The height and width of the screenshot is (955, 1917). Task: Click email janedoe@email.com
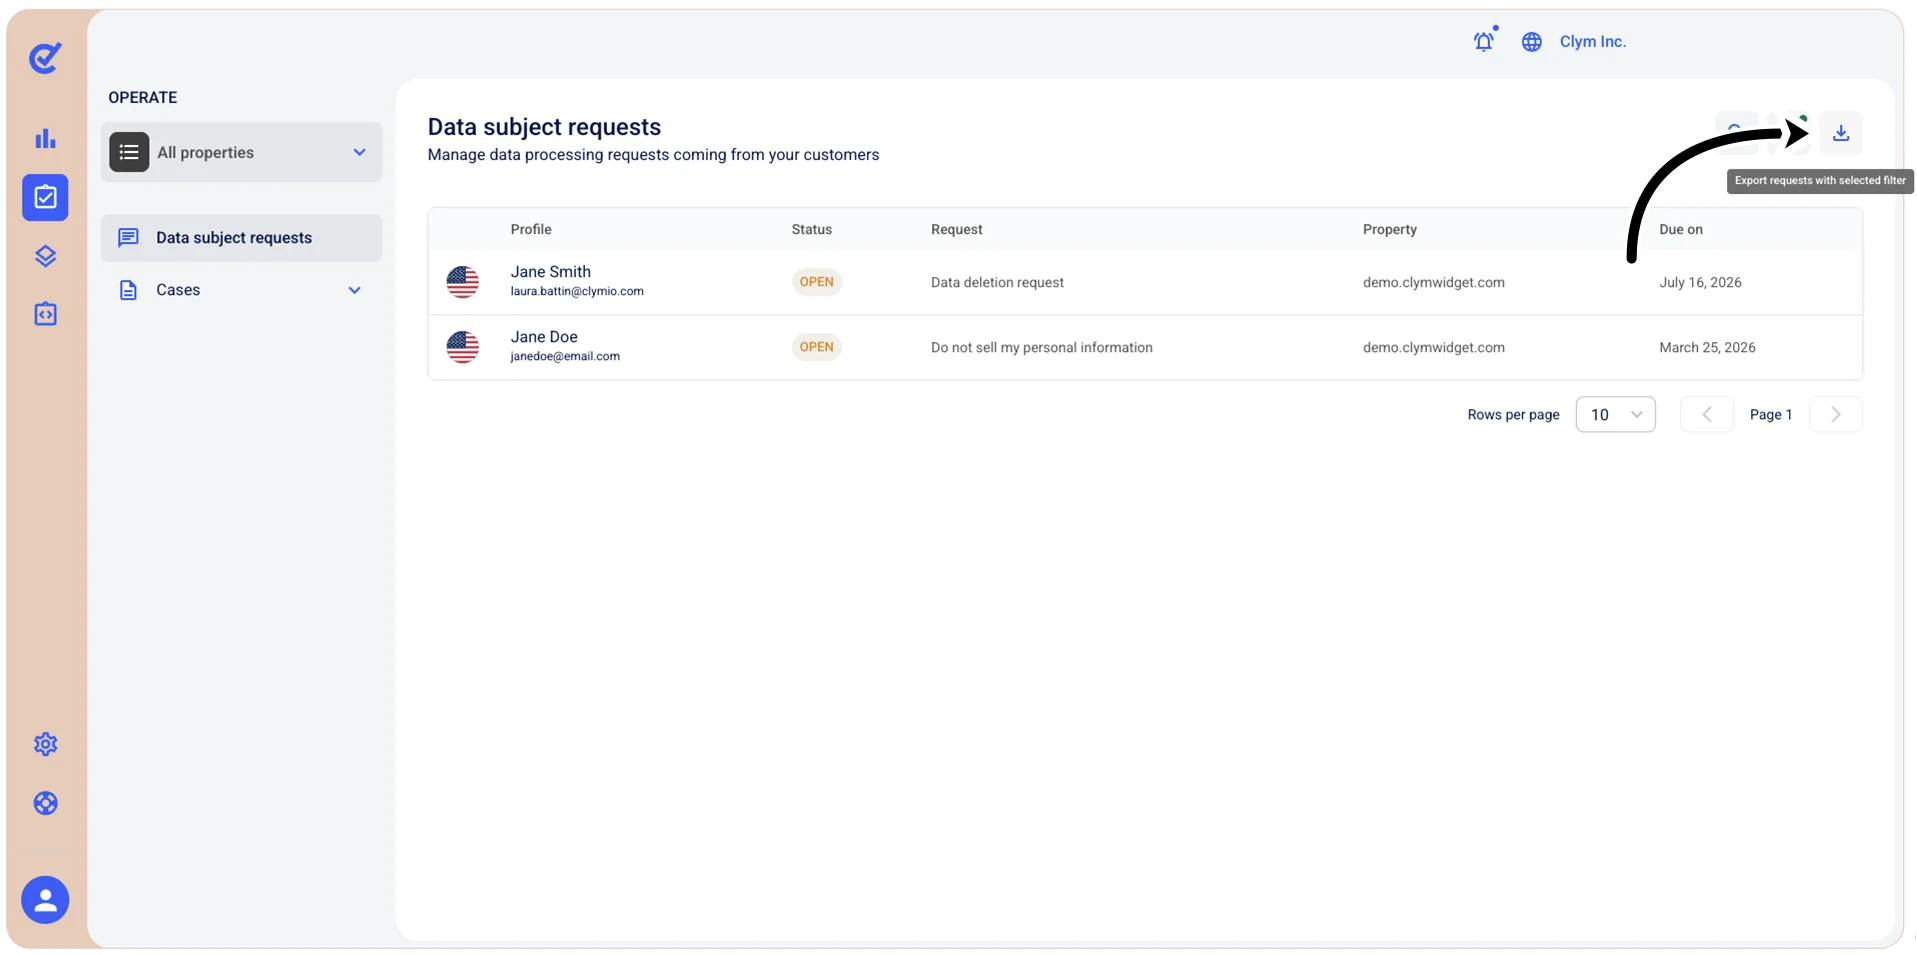coord(565,356)
